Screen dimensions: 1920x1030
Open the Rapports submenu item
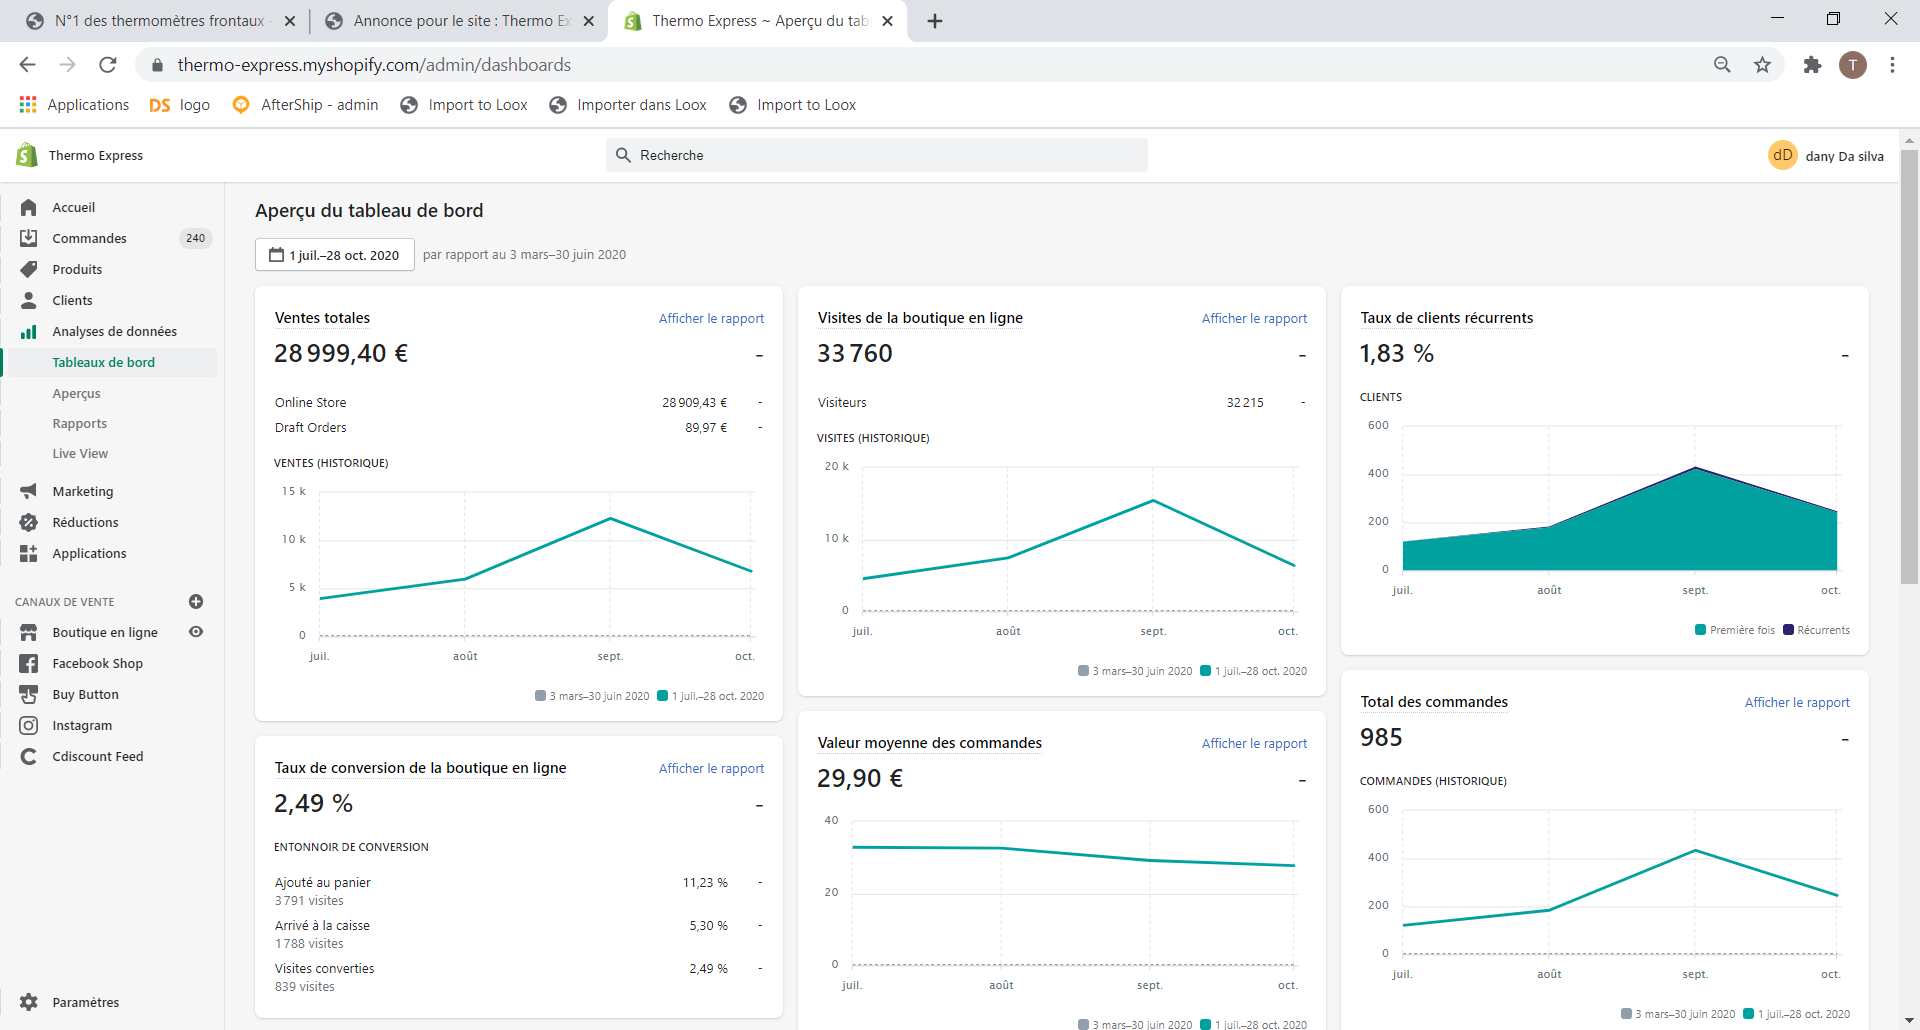point(80,424)
